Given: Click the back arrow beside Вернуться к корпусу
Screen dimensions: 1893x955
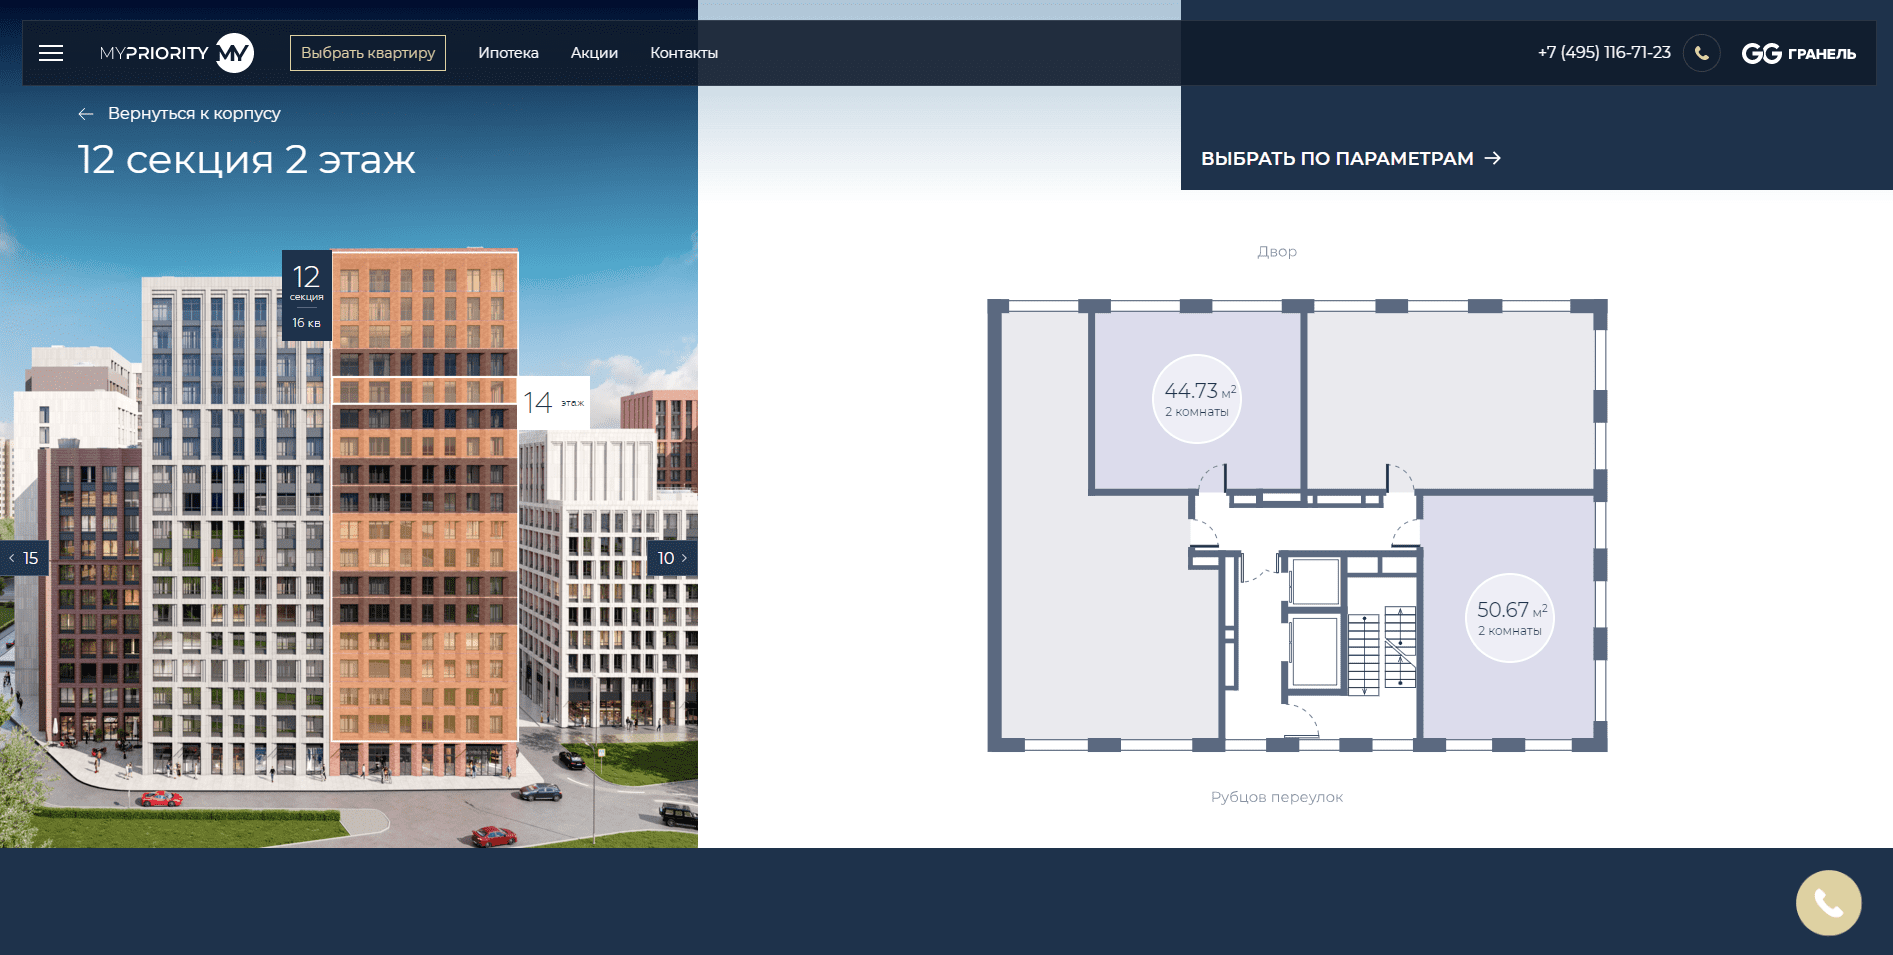Looking at the screenshot, I should coord(86,114).
